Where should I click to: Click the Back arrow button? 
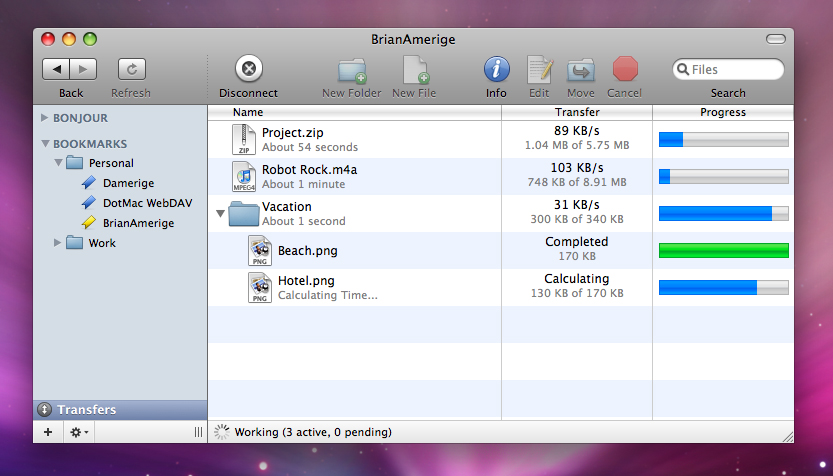point(56,69)
